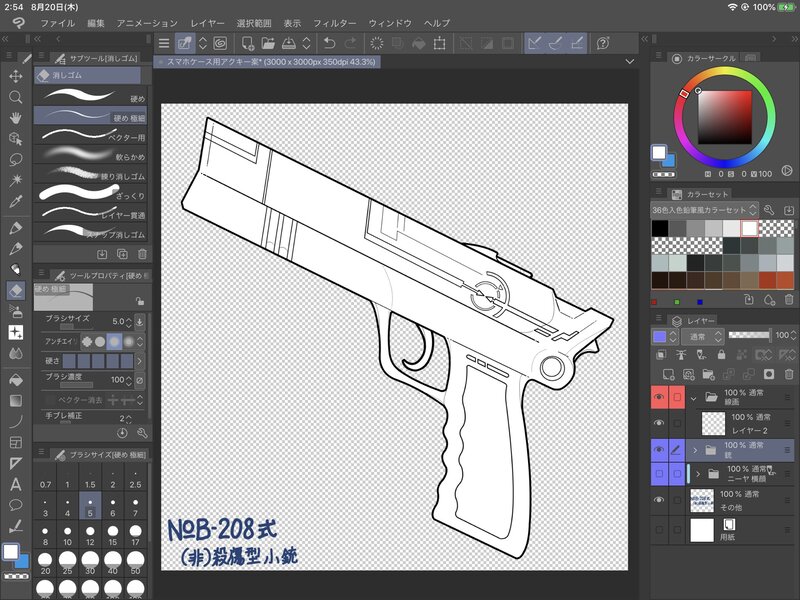Click the Redo arrow
Viewport: 800px width, 600px height.
coord(351,43)
